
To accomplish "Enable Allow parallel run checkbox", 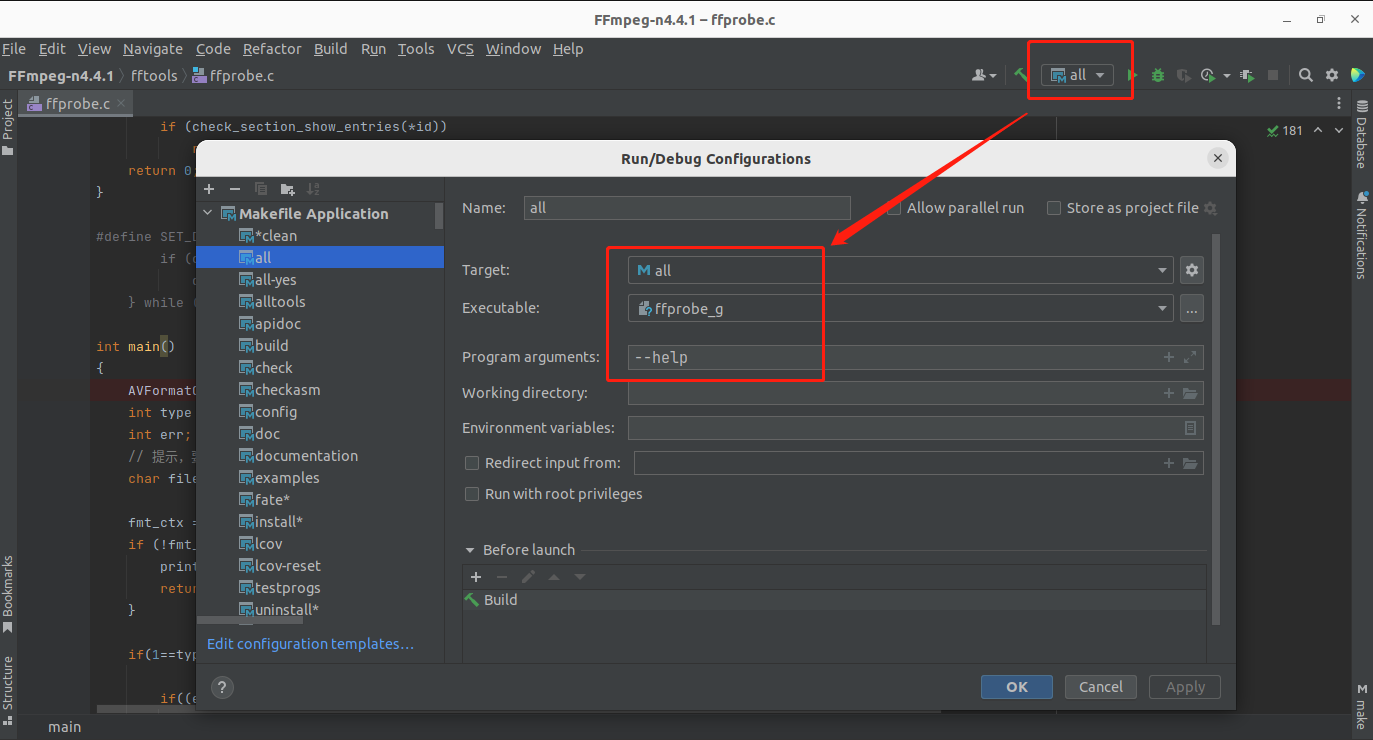I will coord(893,208).
